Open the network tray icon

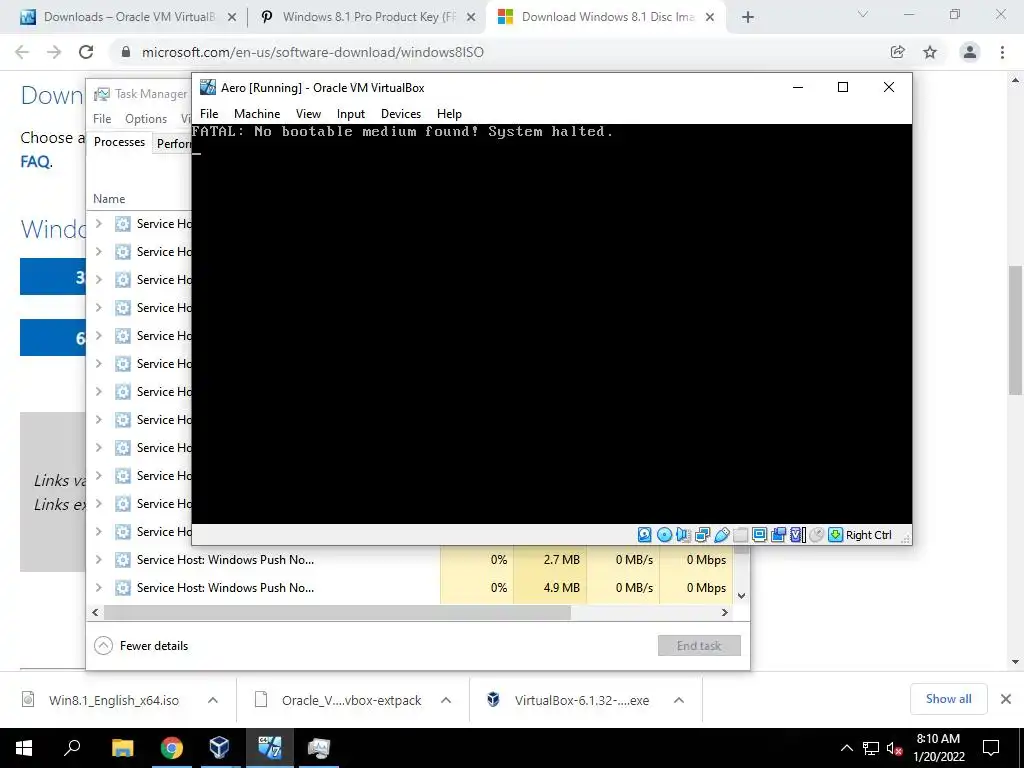[871, 748]
